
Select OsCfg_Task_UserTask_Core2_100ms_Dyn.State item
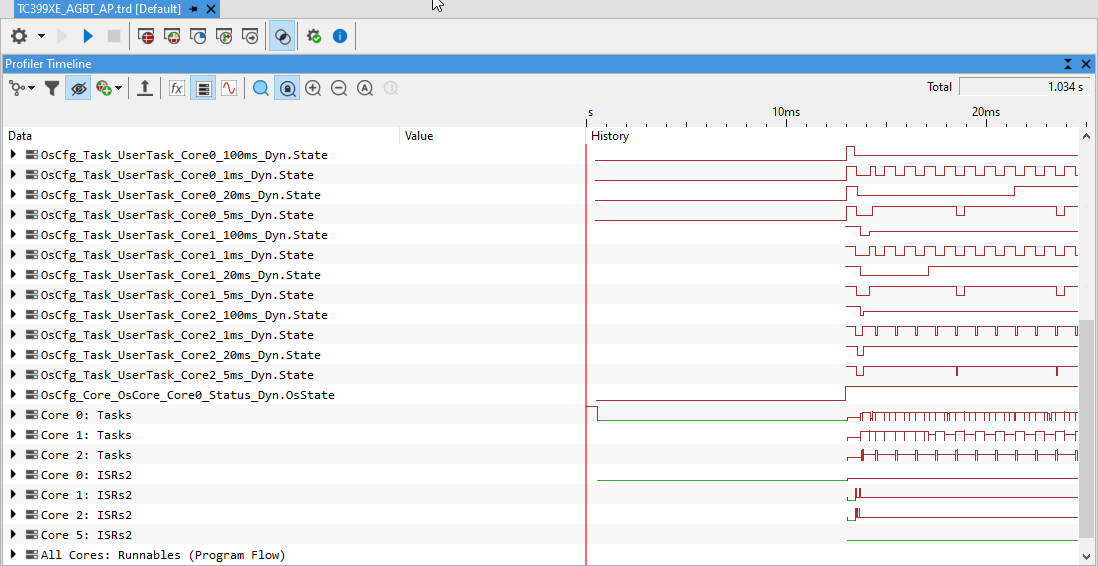coord(184,315)
